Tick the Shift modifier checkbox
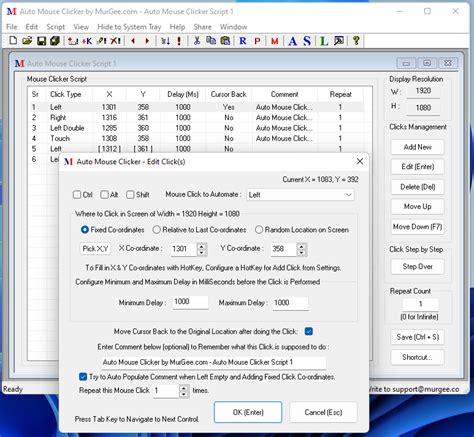 130,195
